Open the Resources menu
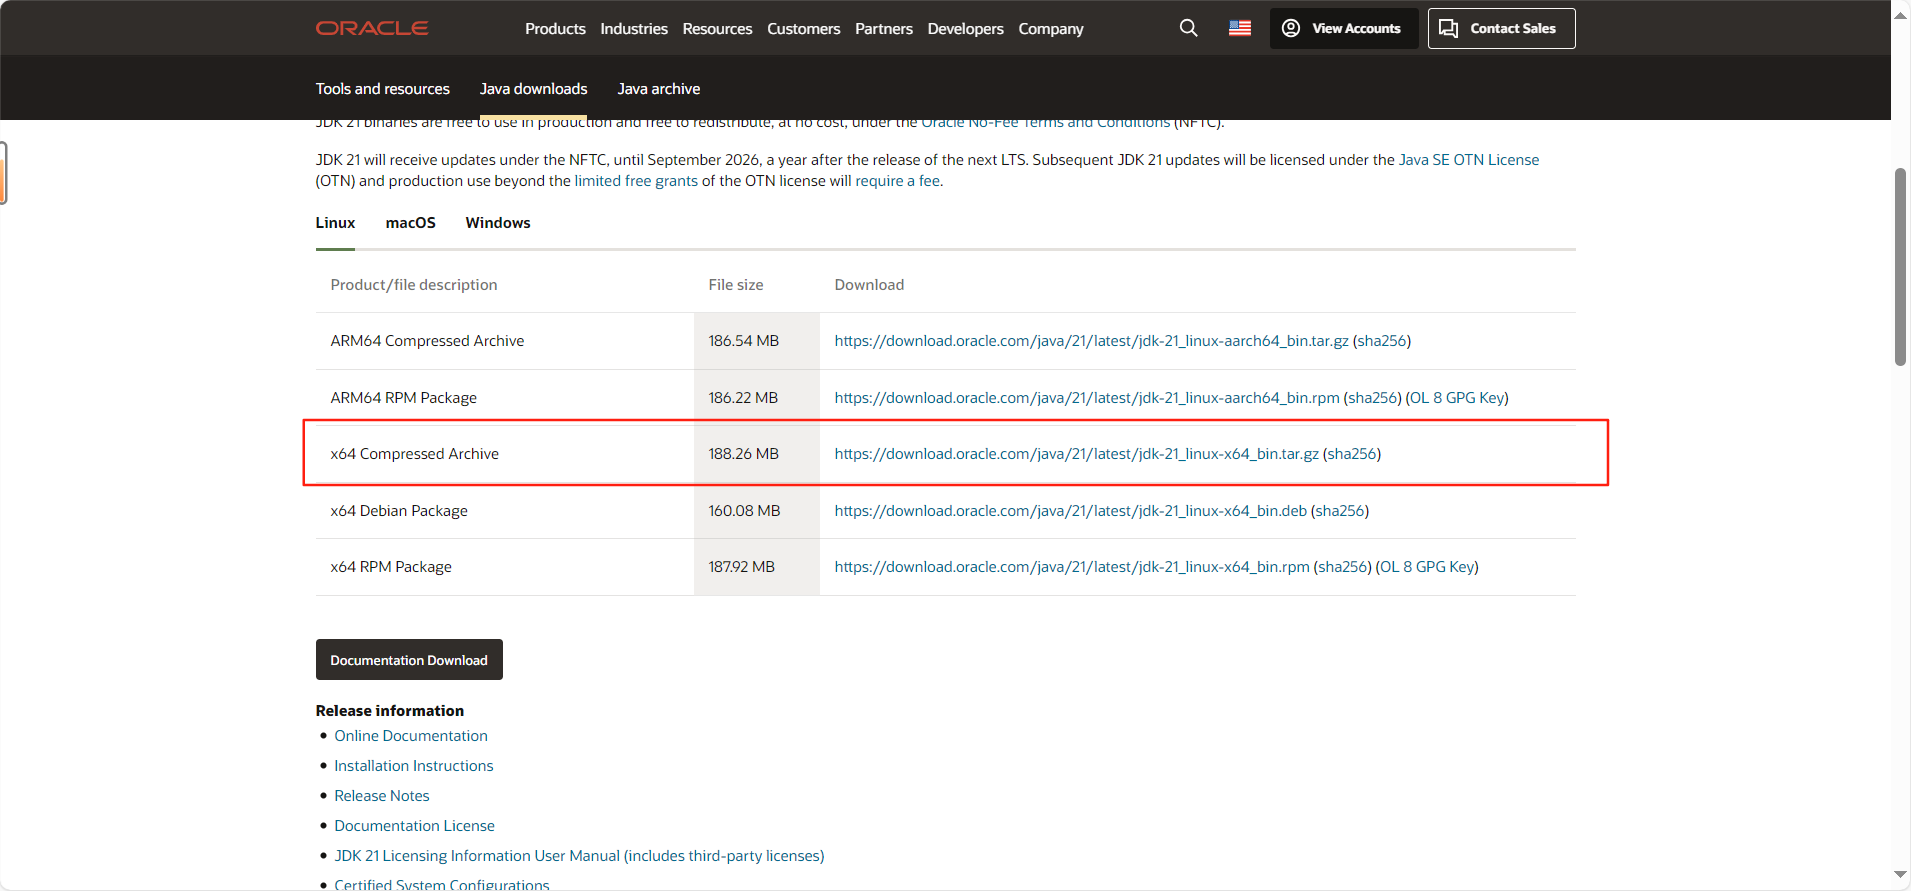1911x891 pixels. (717, 29)
